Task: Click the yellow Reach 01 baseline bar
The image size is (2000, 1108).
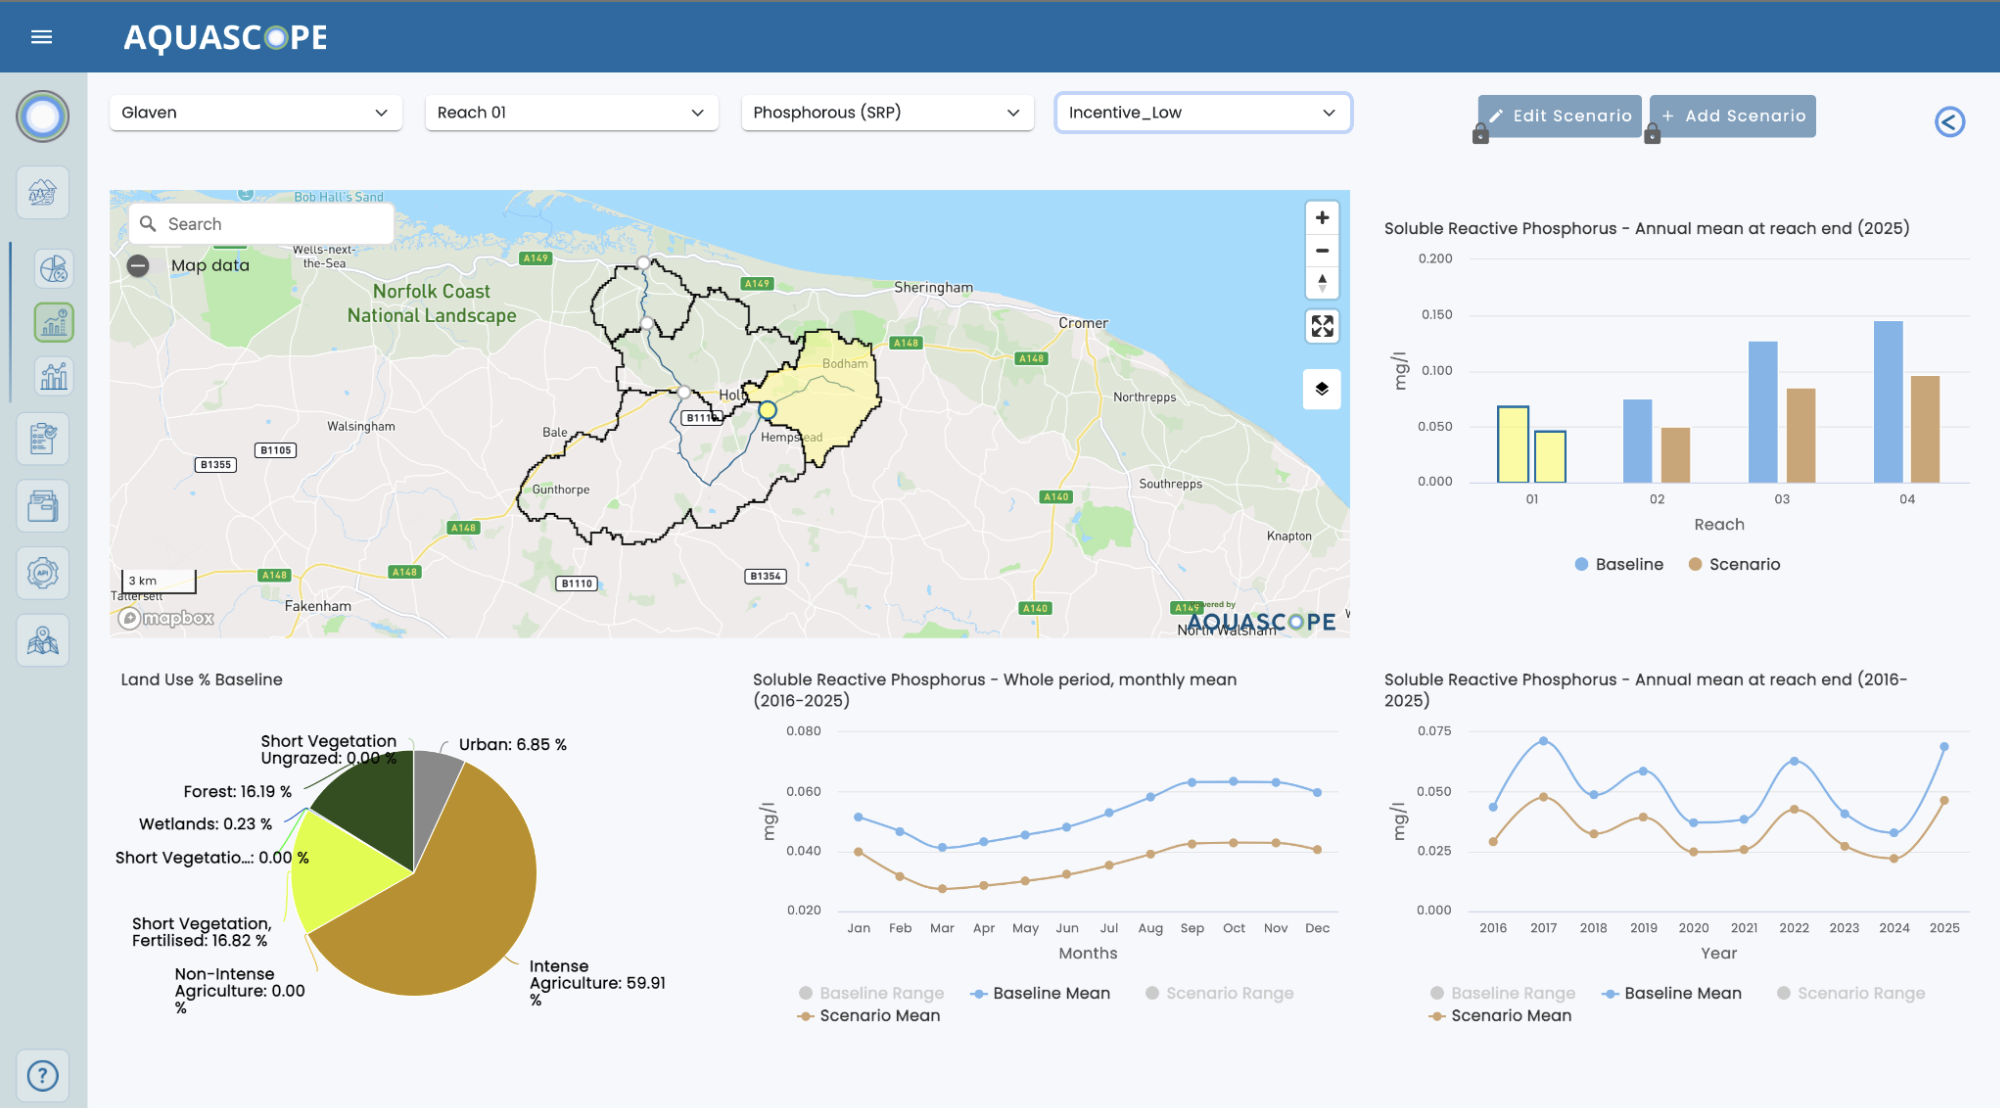Action: pos(1513,445)
